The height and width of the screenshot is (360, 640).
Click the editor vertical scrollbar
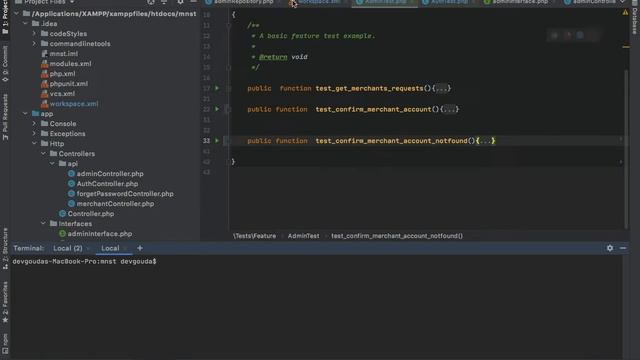click(x=626, y=149)
